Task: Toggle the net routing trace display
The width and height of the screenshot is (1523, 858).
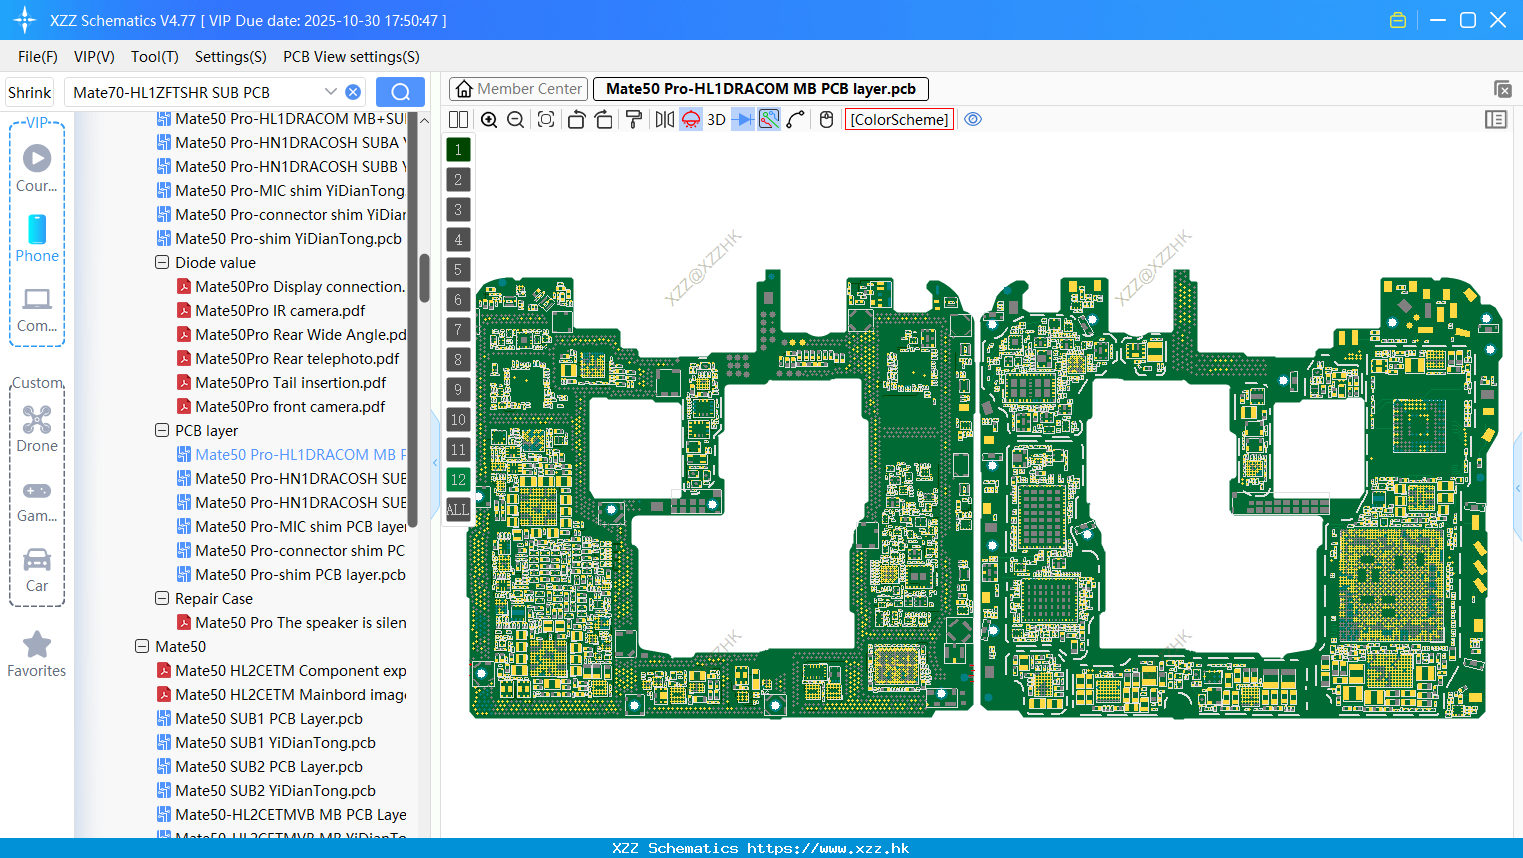Action: [769, 119]
